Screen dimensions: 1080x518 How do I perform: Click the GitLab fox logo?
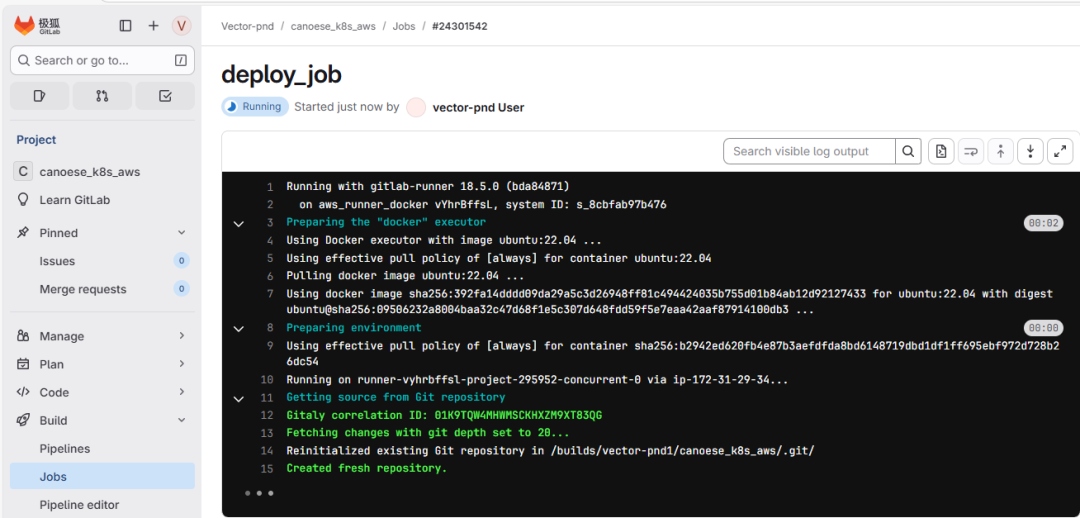tap(24, 25)
